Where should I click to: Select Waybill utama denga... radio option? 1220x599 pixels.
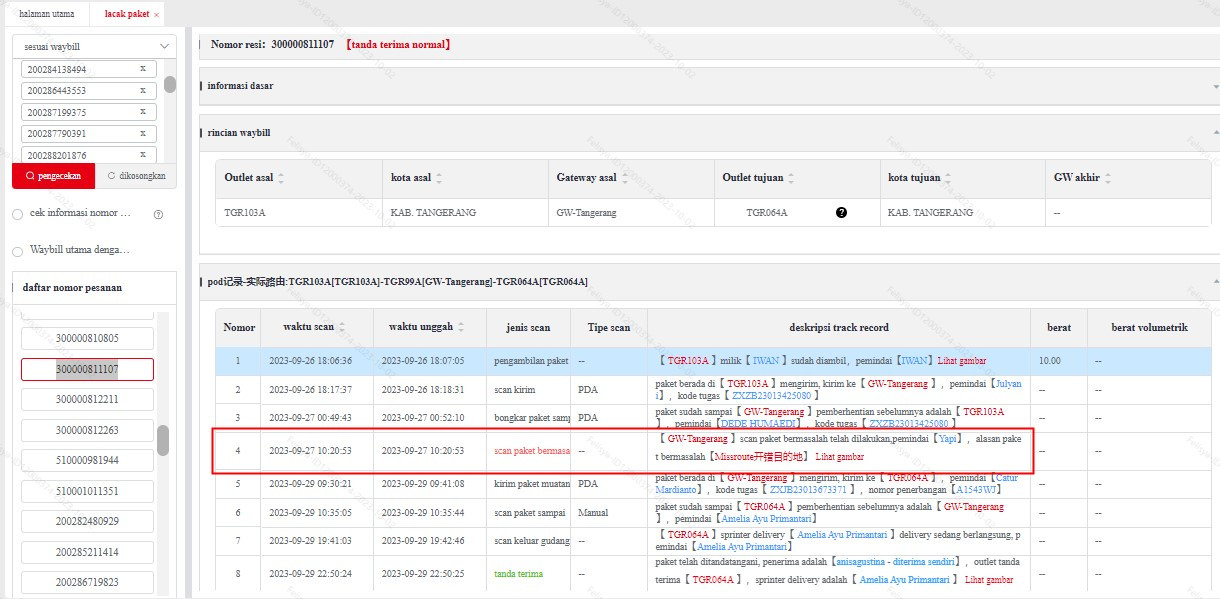pos(17,250)
